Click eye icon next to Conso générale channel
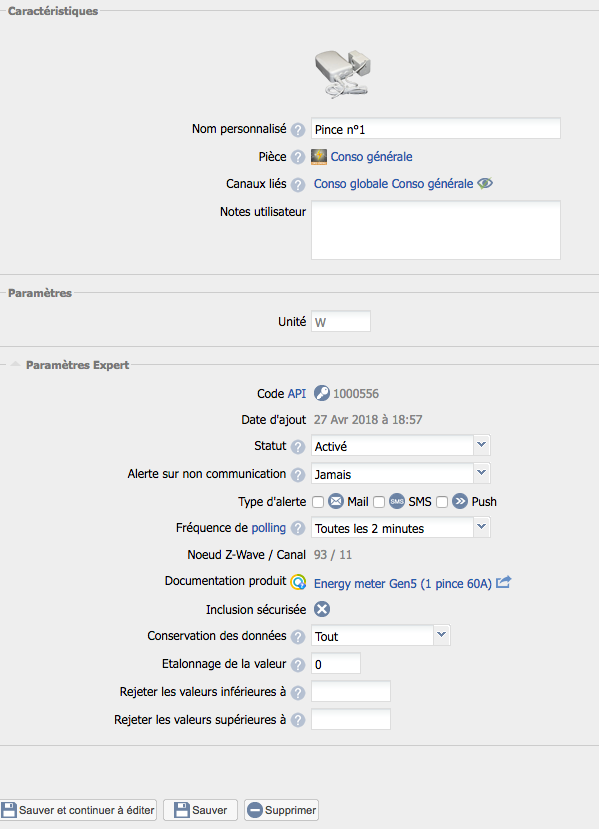 pos(485,183)
